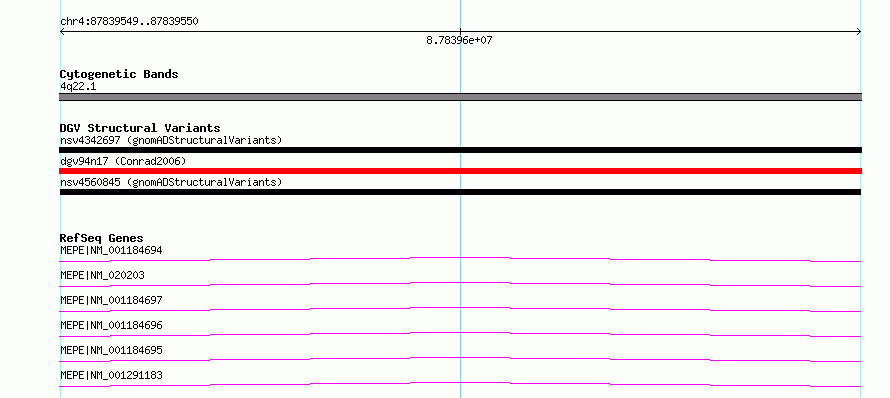
Task: Select the Cytogenetic Bands track title
Action: point(119,74)
